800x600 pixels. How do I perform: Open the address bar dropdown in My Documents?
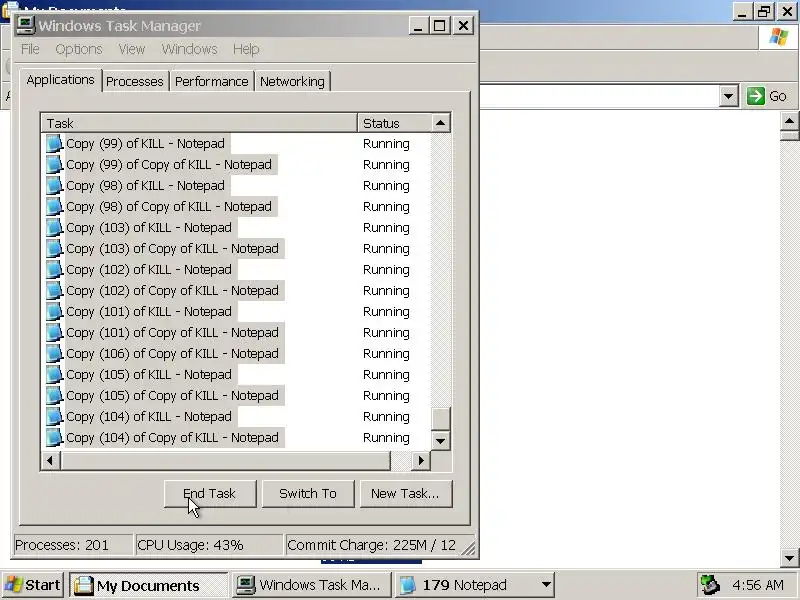729,96
